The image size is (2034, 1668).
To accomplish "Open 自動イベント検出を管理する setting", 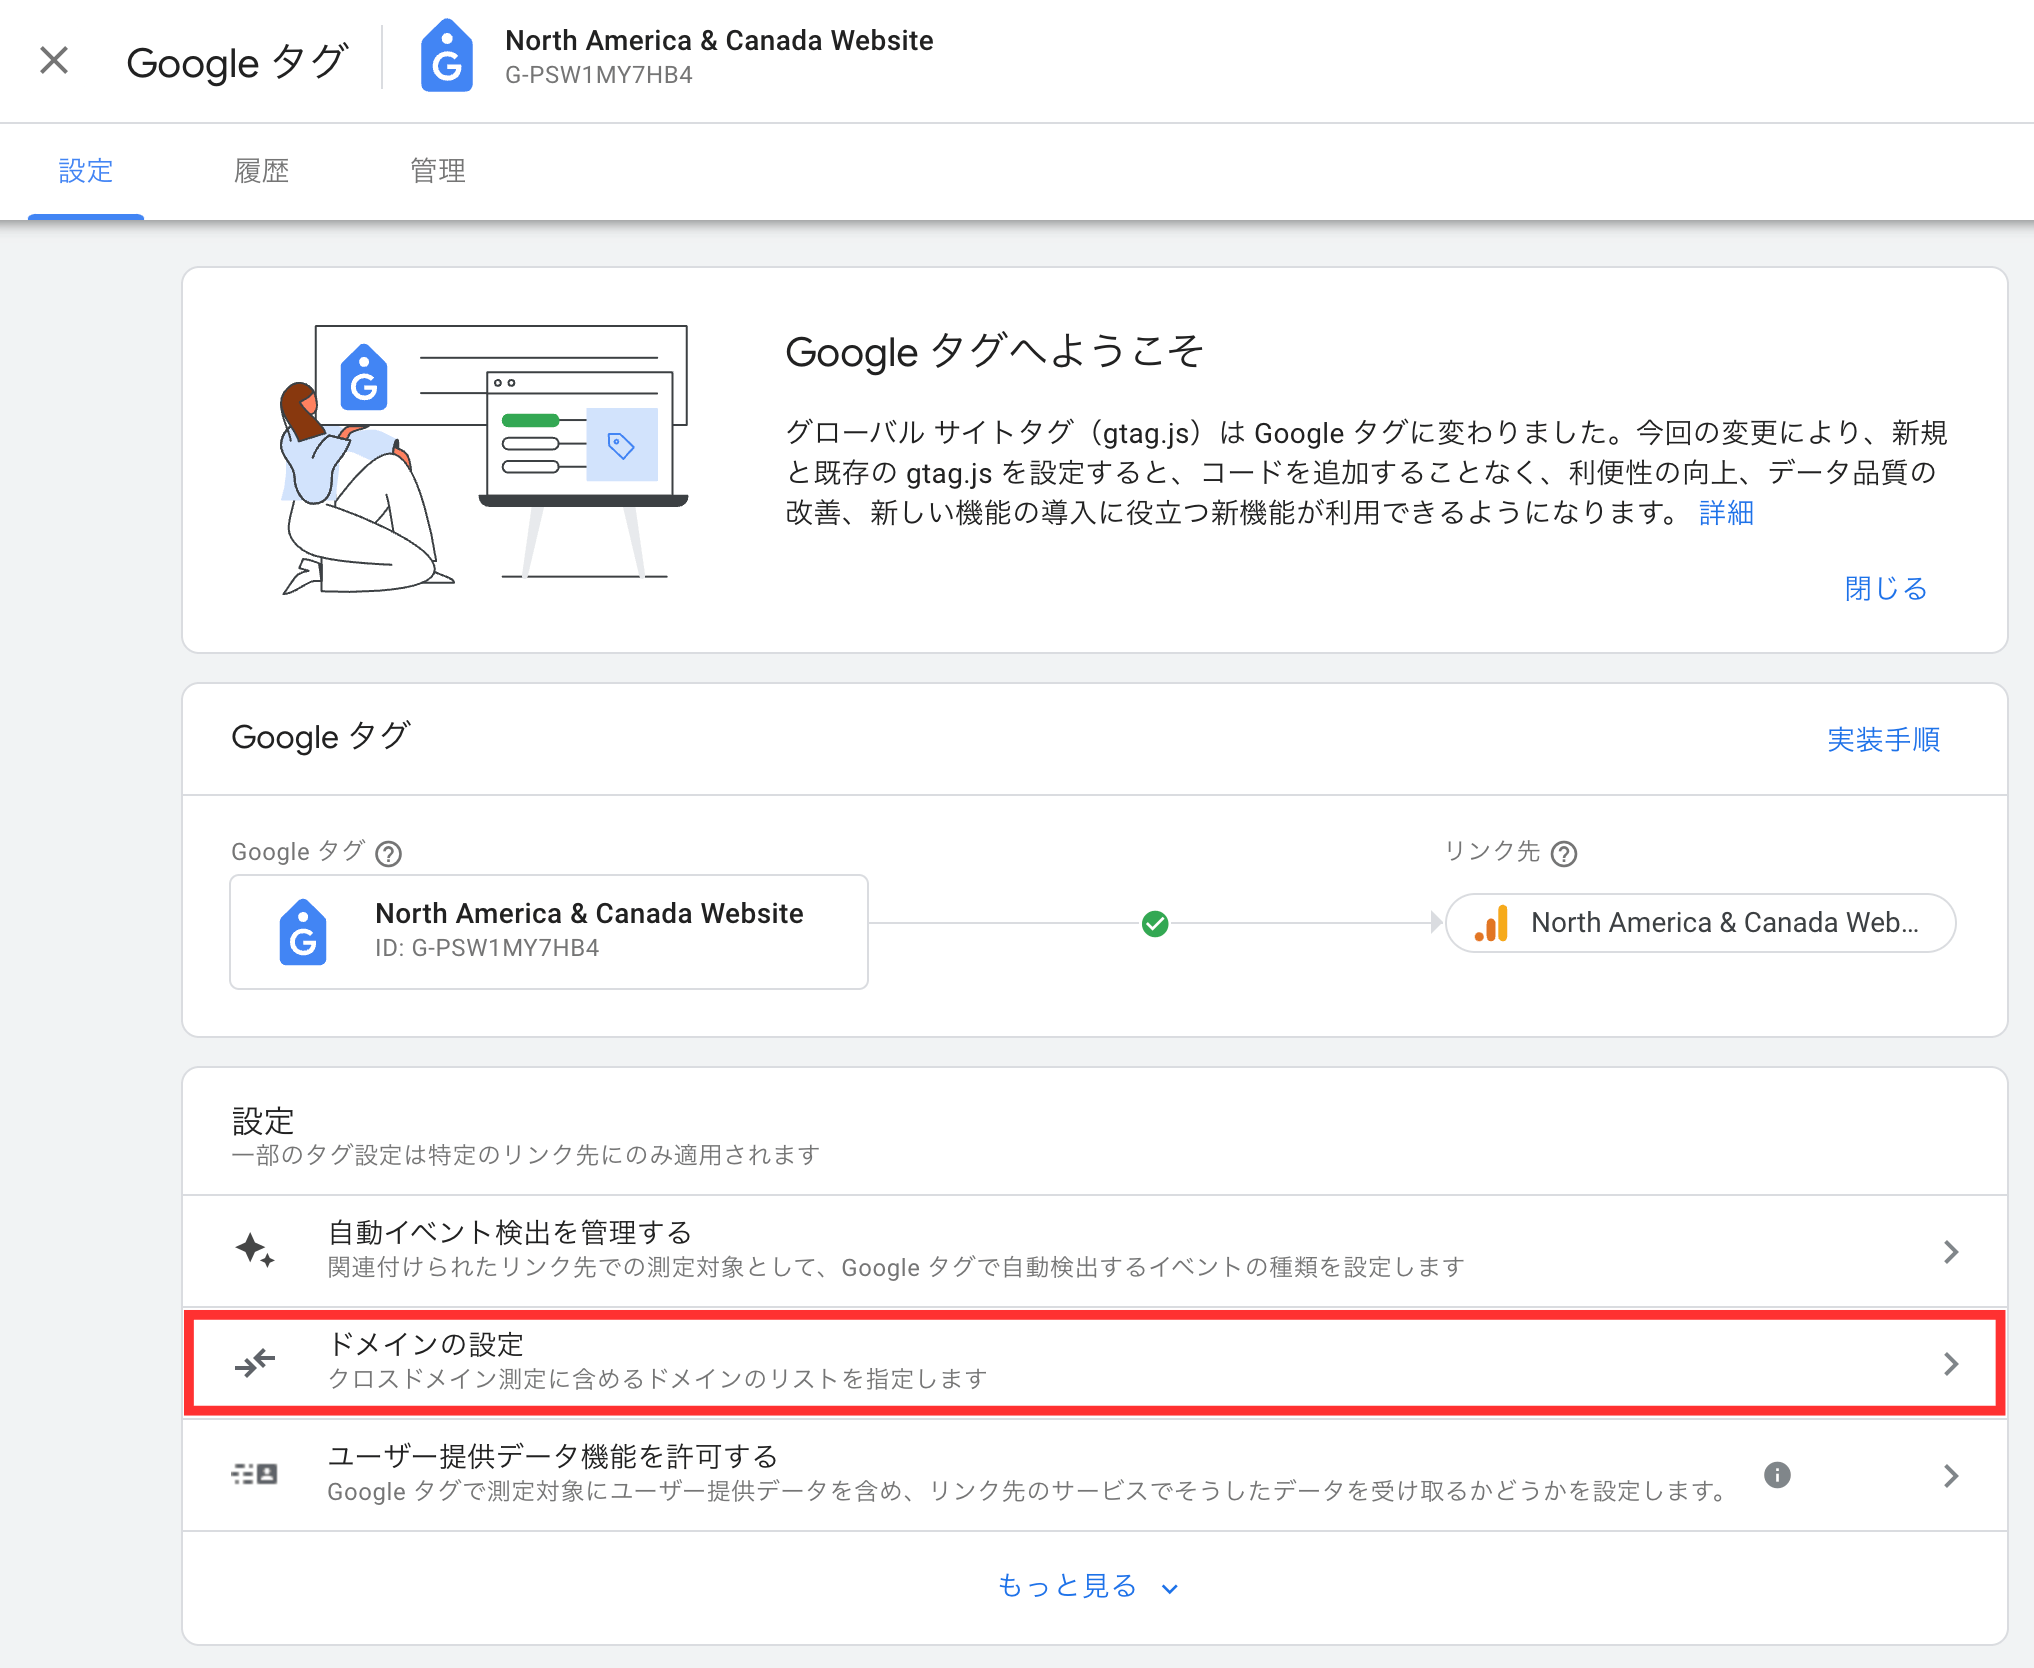I will point(1095,1250).
